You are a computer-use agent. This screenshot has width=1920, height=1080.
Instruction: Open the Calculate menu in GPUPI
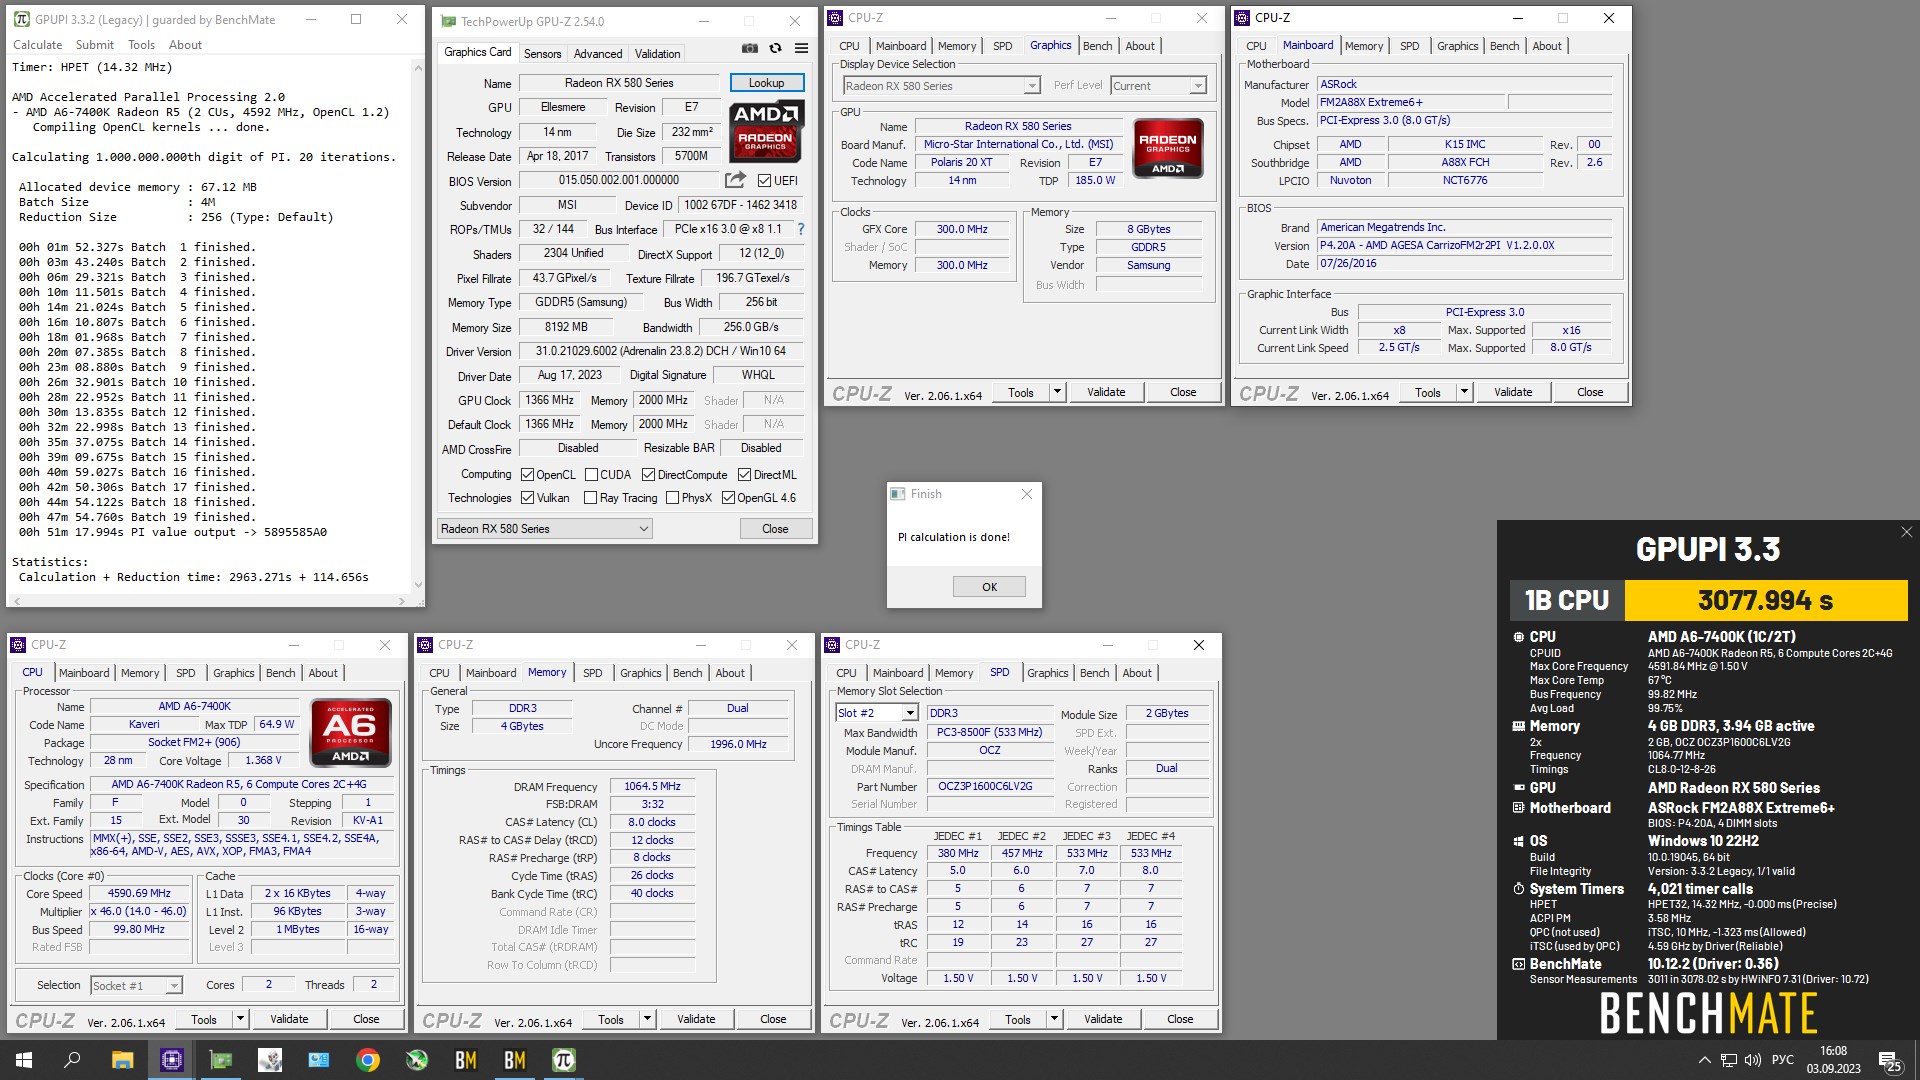(x=37, y=45)
